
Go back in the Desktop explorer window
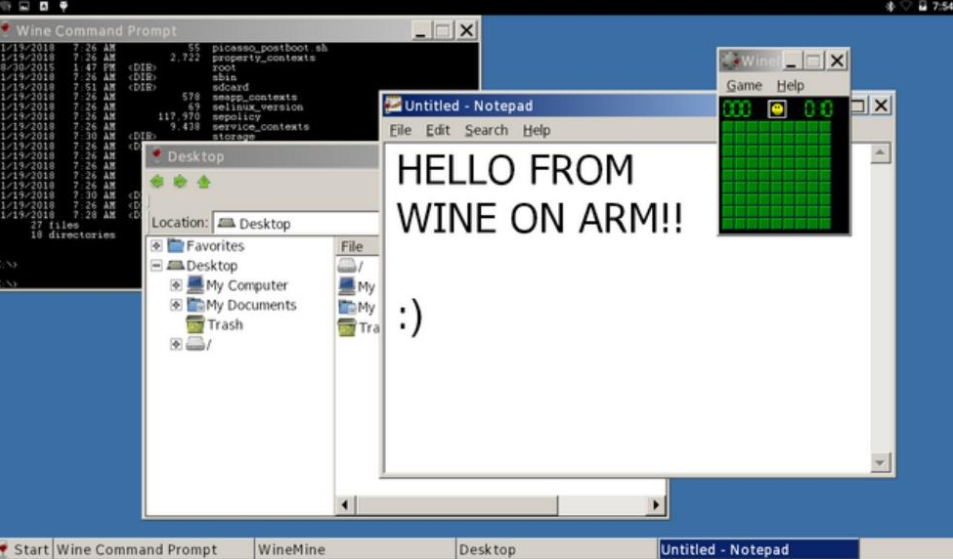(x=157, y=181)
